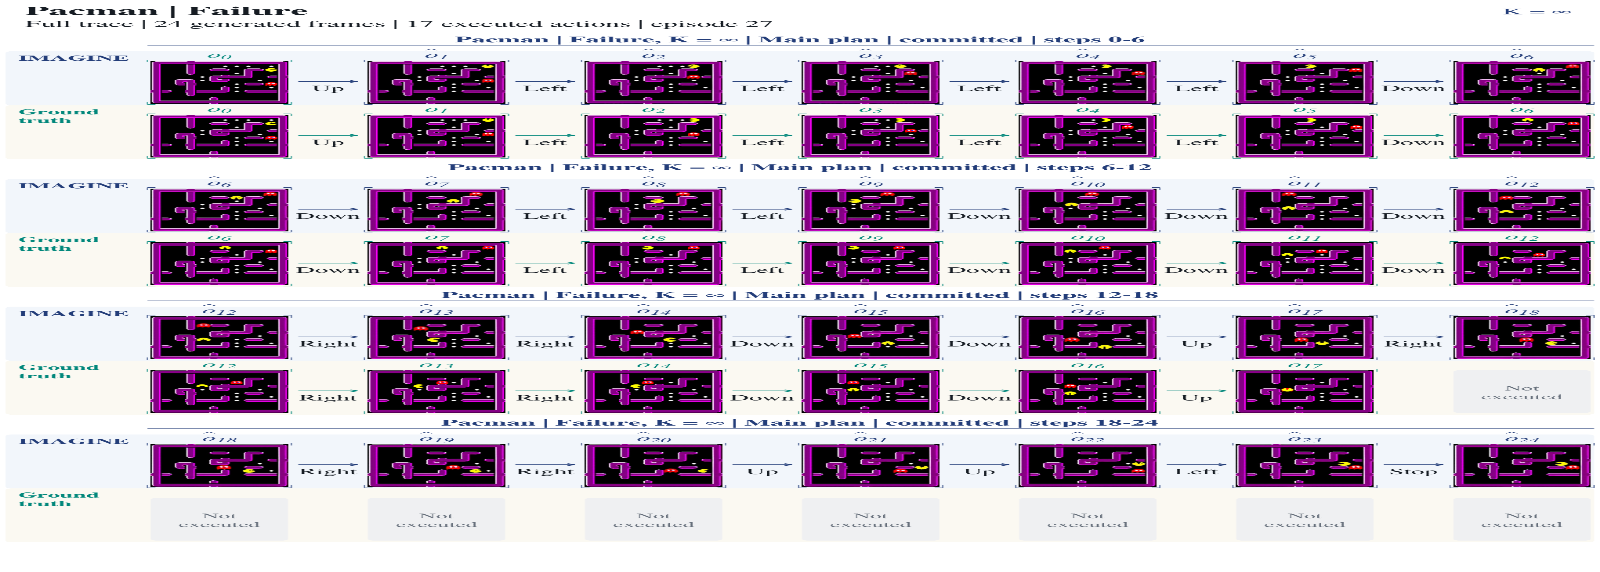Open IMAGINE frame ô19 thumbnail
The image size is (1600, 572).
pos(437,466)
